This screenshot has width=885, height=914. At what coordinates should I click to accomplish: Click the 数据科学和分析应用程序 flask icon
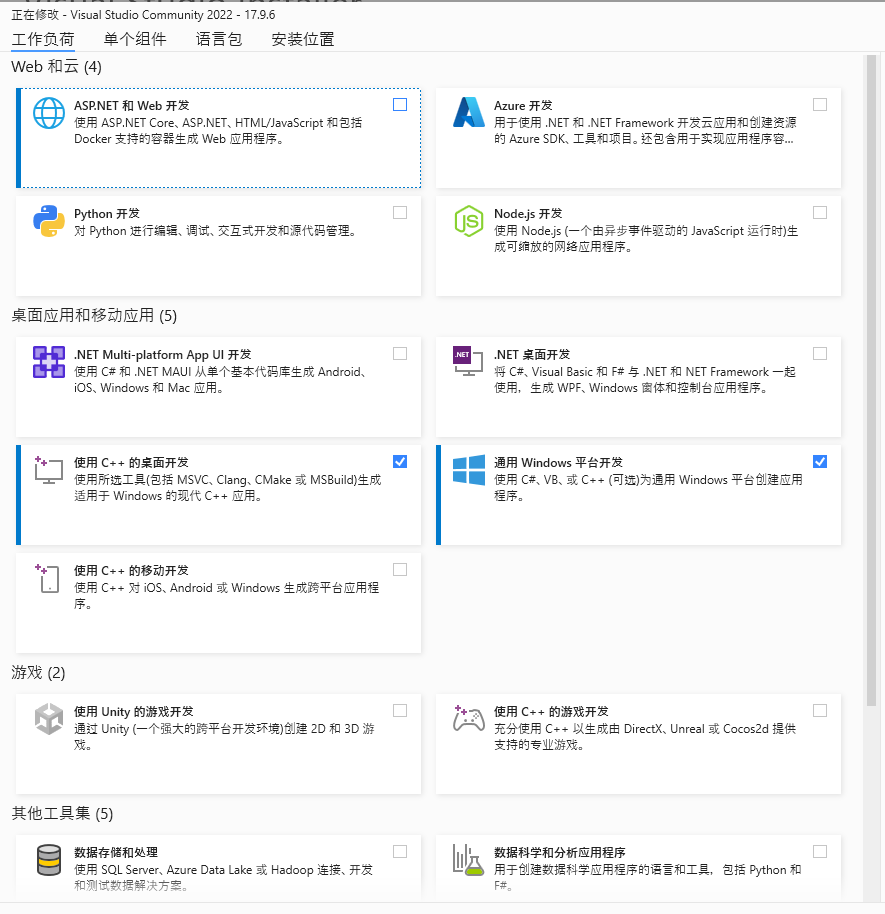coord(469,860)
